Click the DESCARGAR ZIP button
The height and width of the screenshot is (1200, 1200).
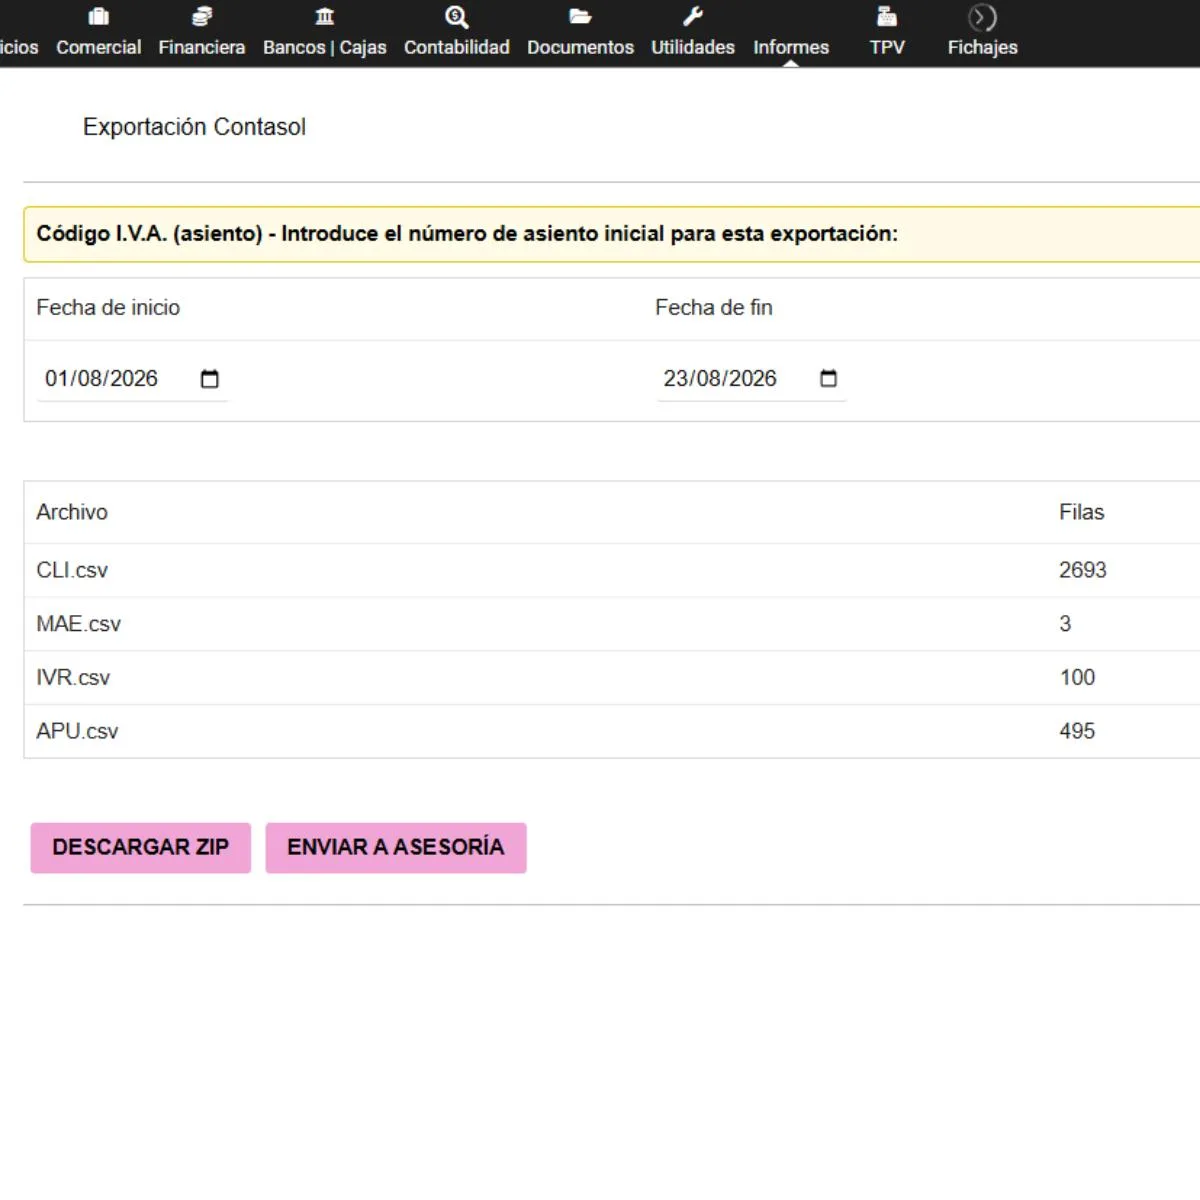(141, 847)
